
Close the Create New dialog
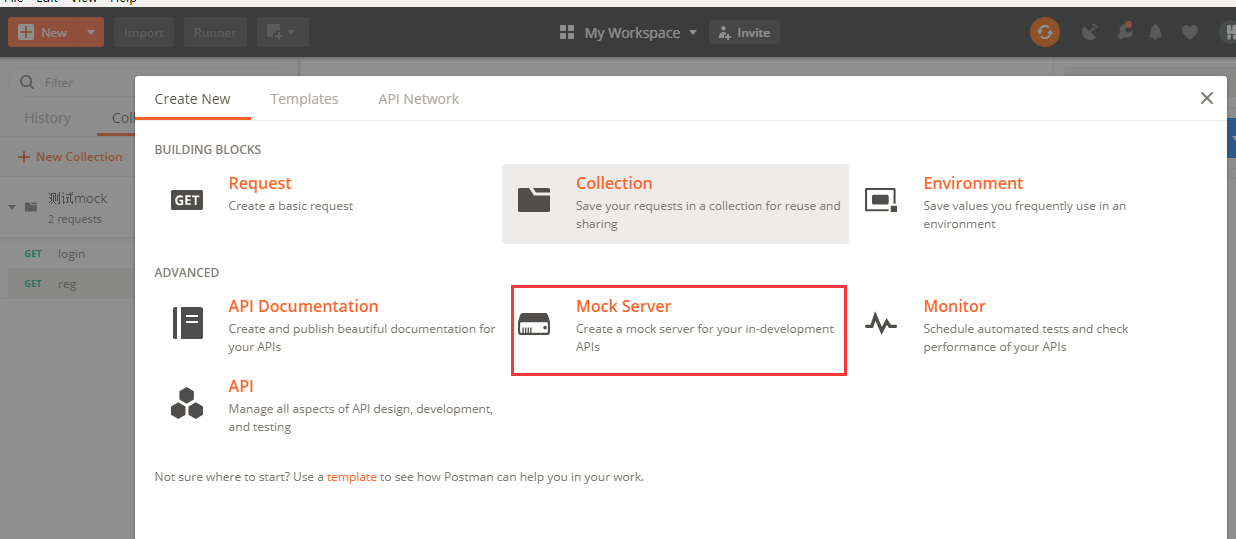pyautogui.click(x=1207, y=98)
